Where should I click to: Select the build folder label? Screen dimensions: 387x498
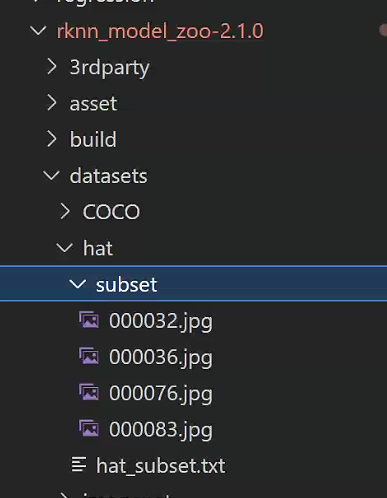(93, 139)
